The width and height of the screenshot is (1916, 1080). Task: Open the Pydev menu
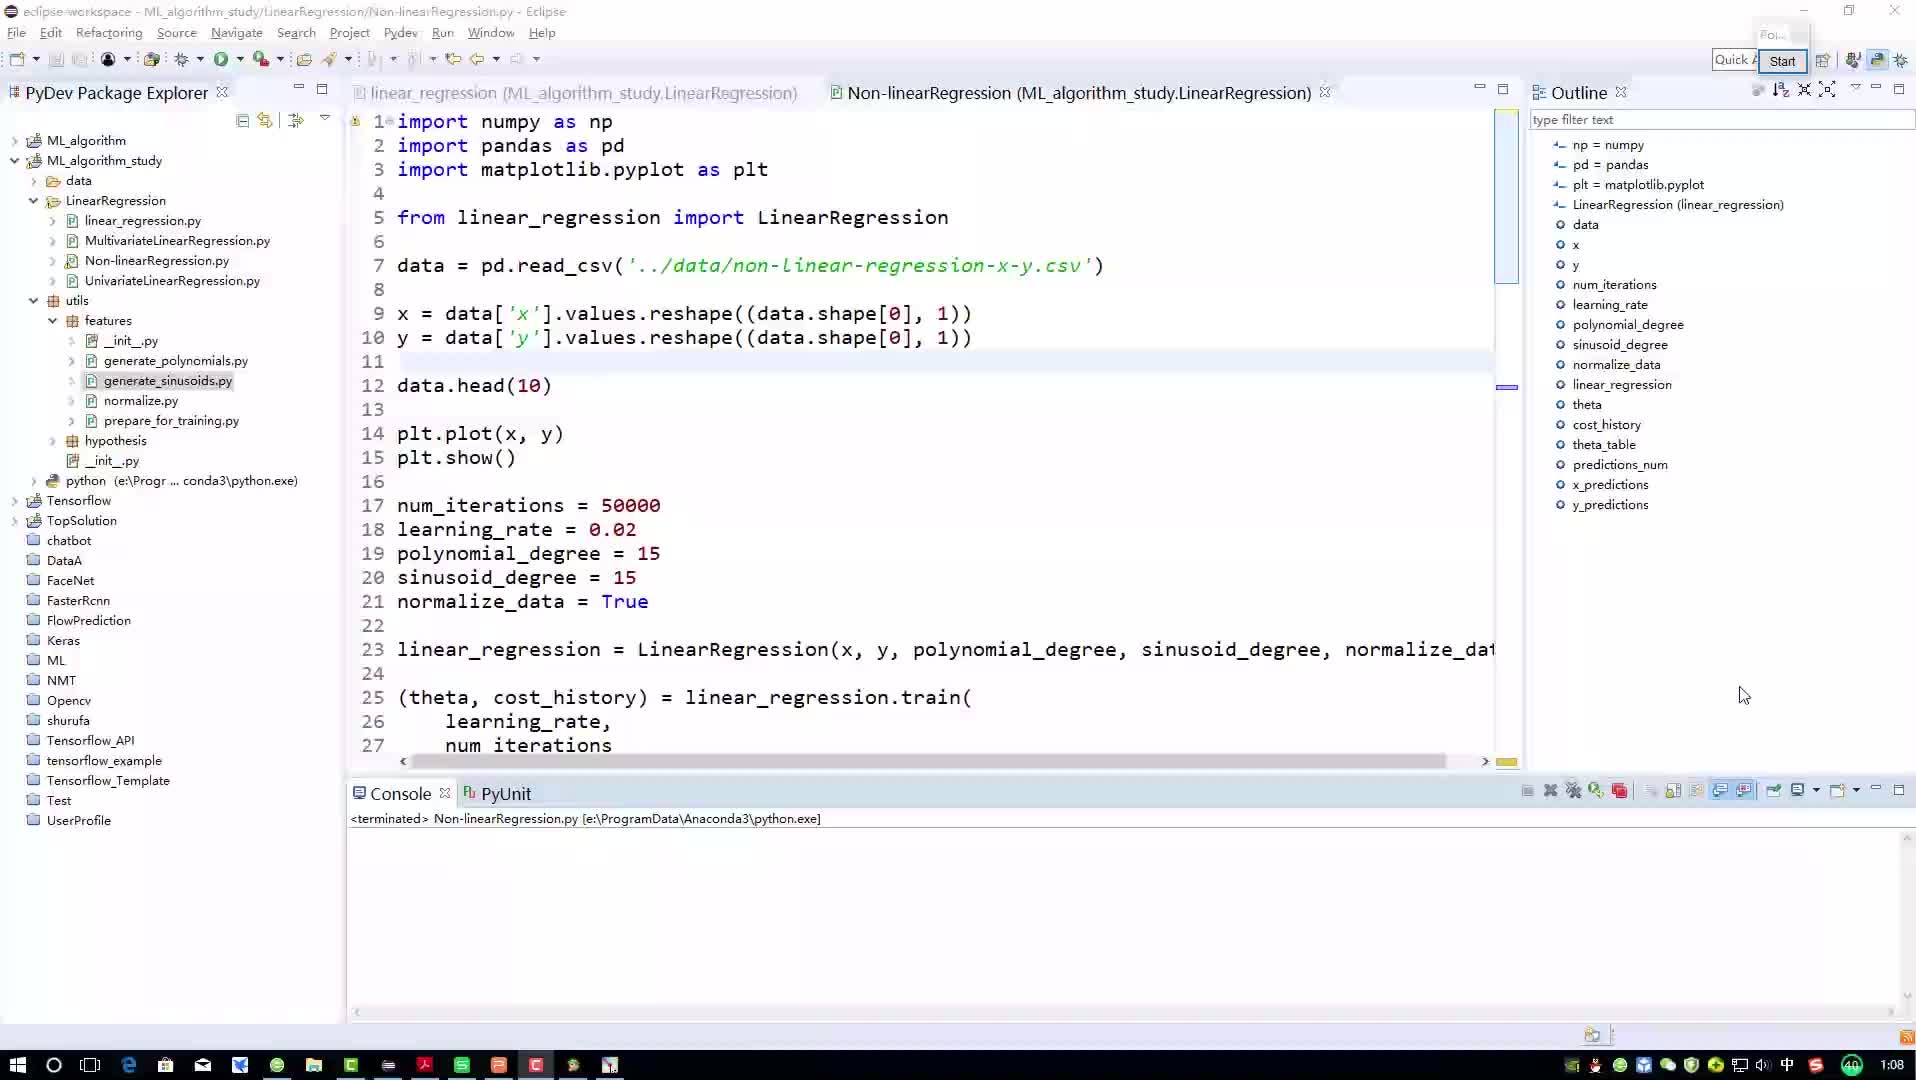click(x=400, y=33)
